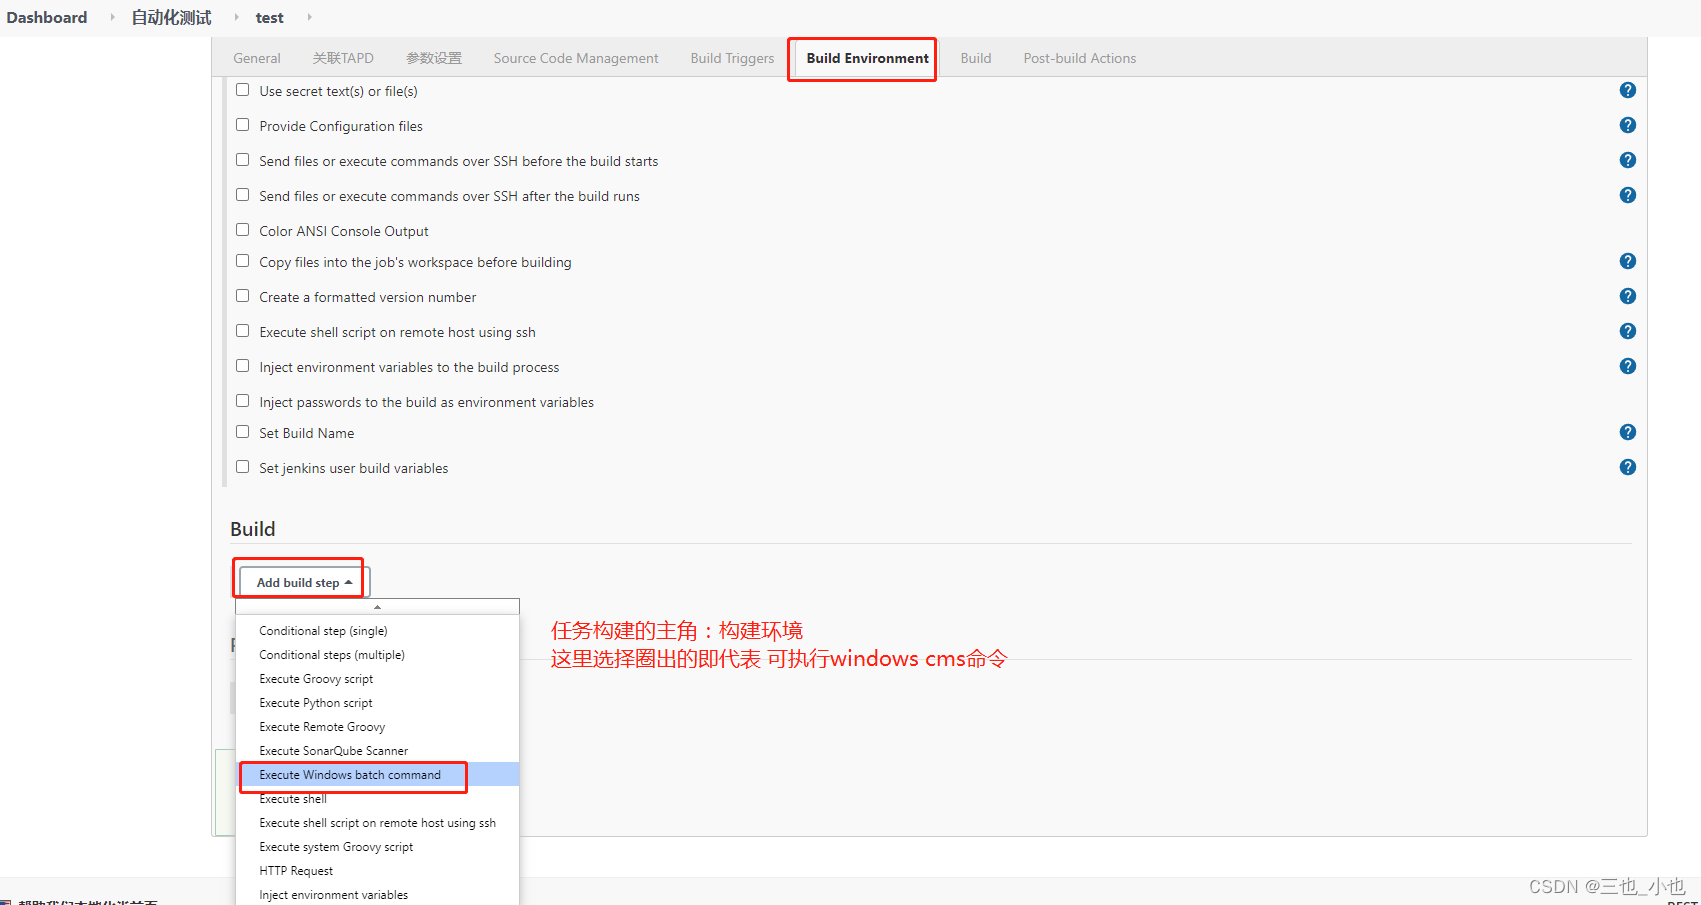This screenshot has height=905, width=1701.
Task: Select Execute Python script step
Action: pyautogui.click(x=377, y=703)
